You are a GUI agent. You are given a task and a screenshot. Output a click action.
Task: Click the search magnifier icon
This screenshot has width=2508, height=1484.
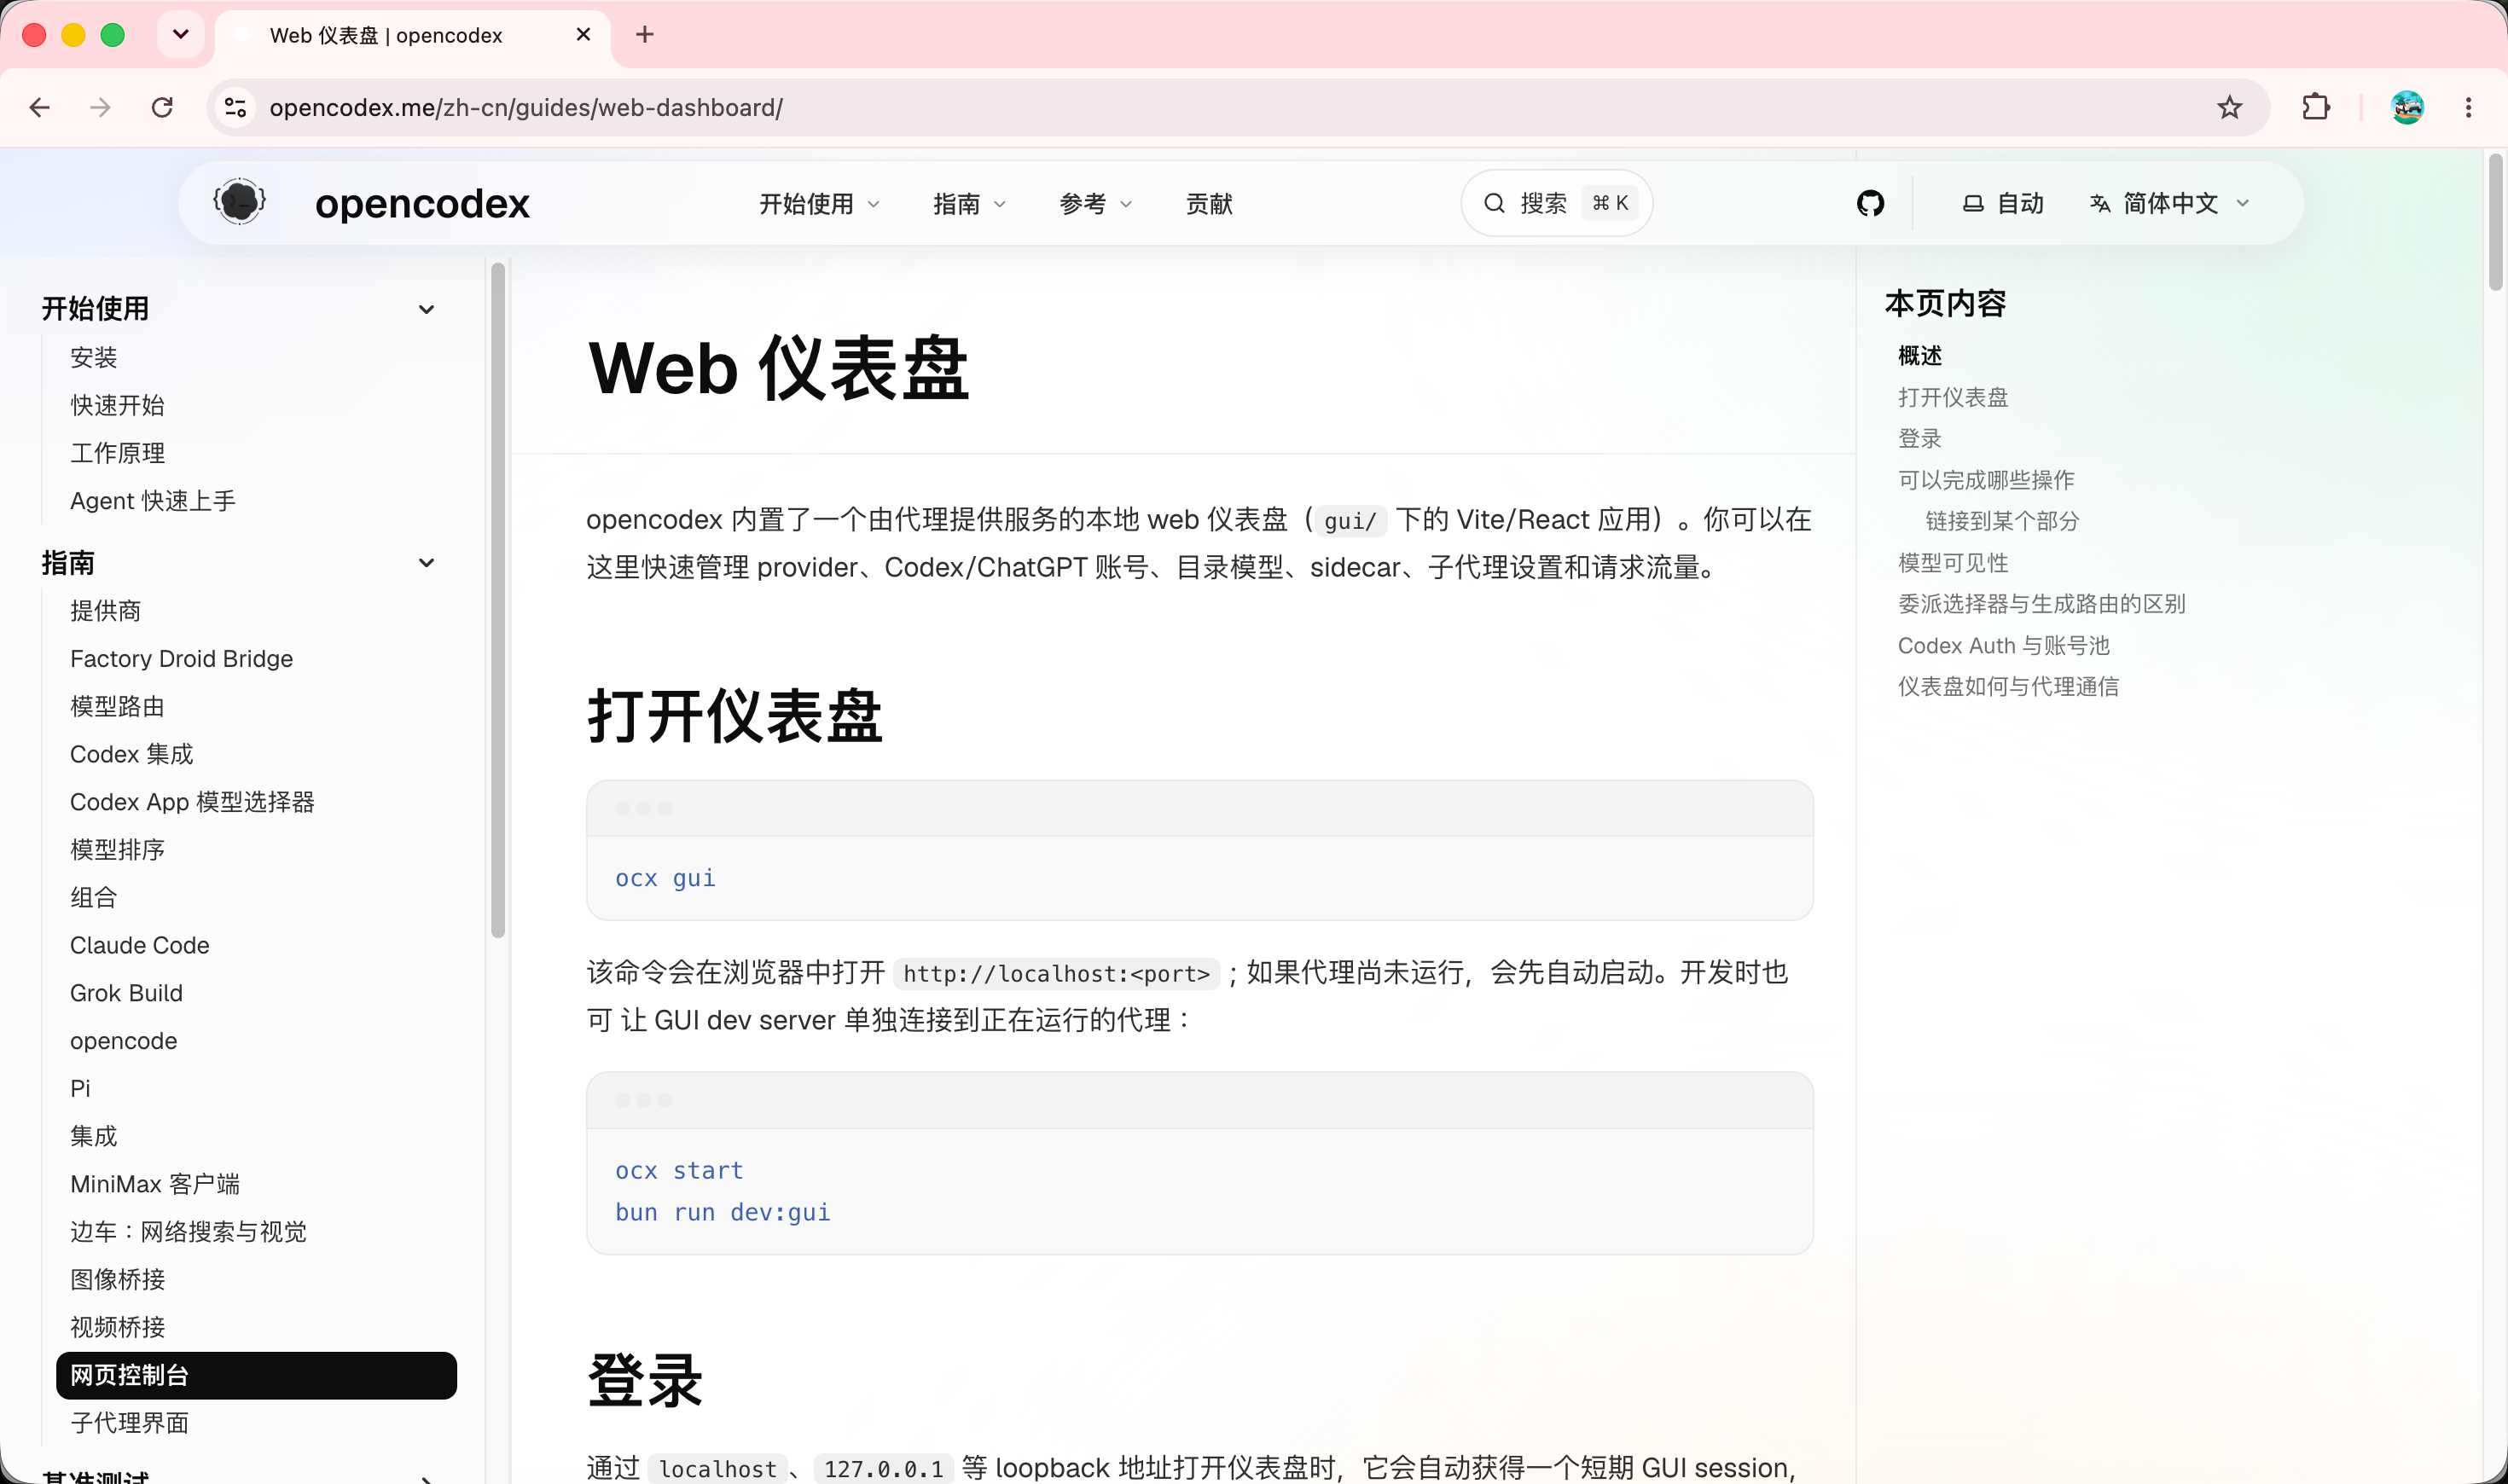click(x=1494, y=203)
